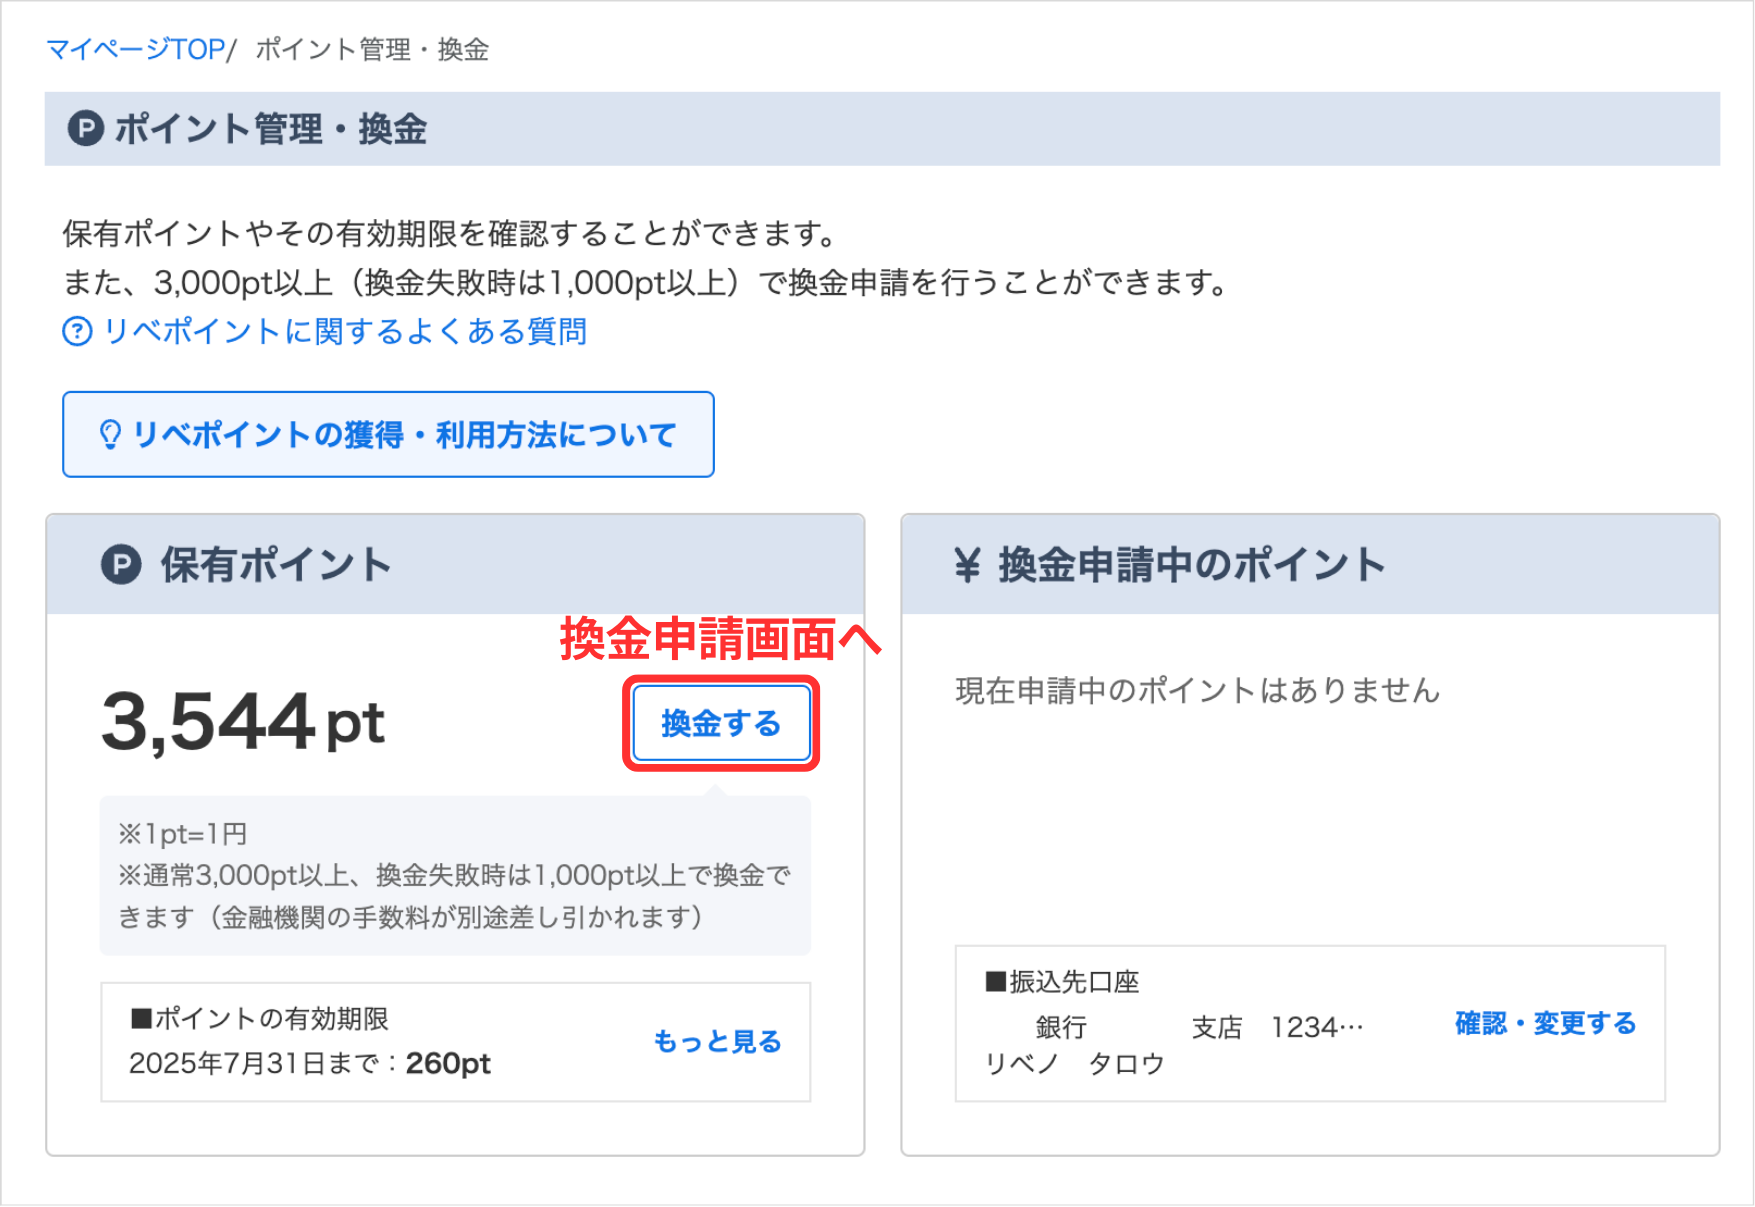Click the 現在申請中のポイントはありません message
The width and height of the screenshot is (1755, 1207).
[x=1197, y=690]
